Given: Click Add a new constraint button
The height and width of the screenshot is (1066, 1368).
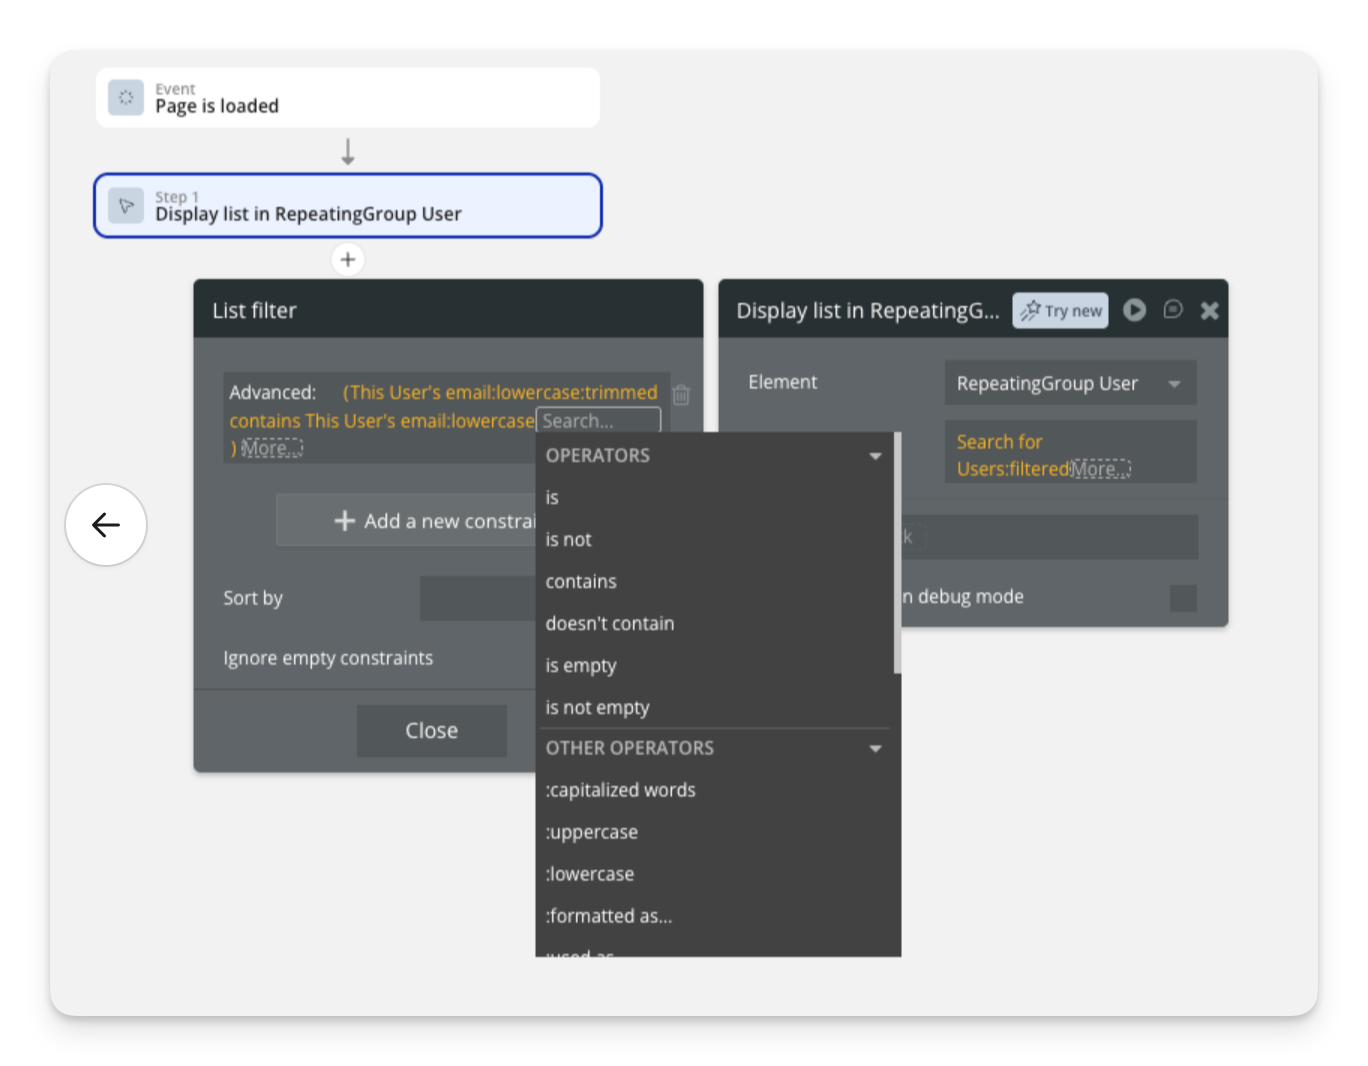Looking at the screenshot, I should pyautogui.click(x=407, y=521).
